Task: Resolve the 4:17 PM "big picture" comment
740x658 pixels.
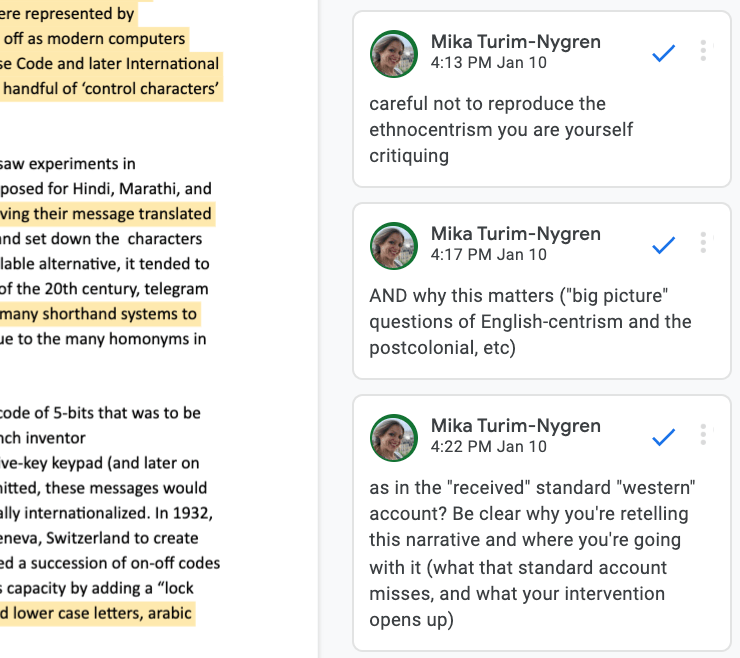Action: tap(663, 245)
